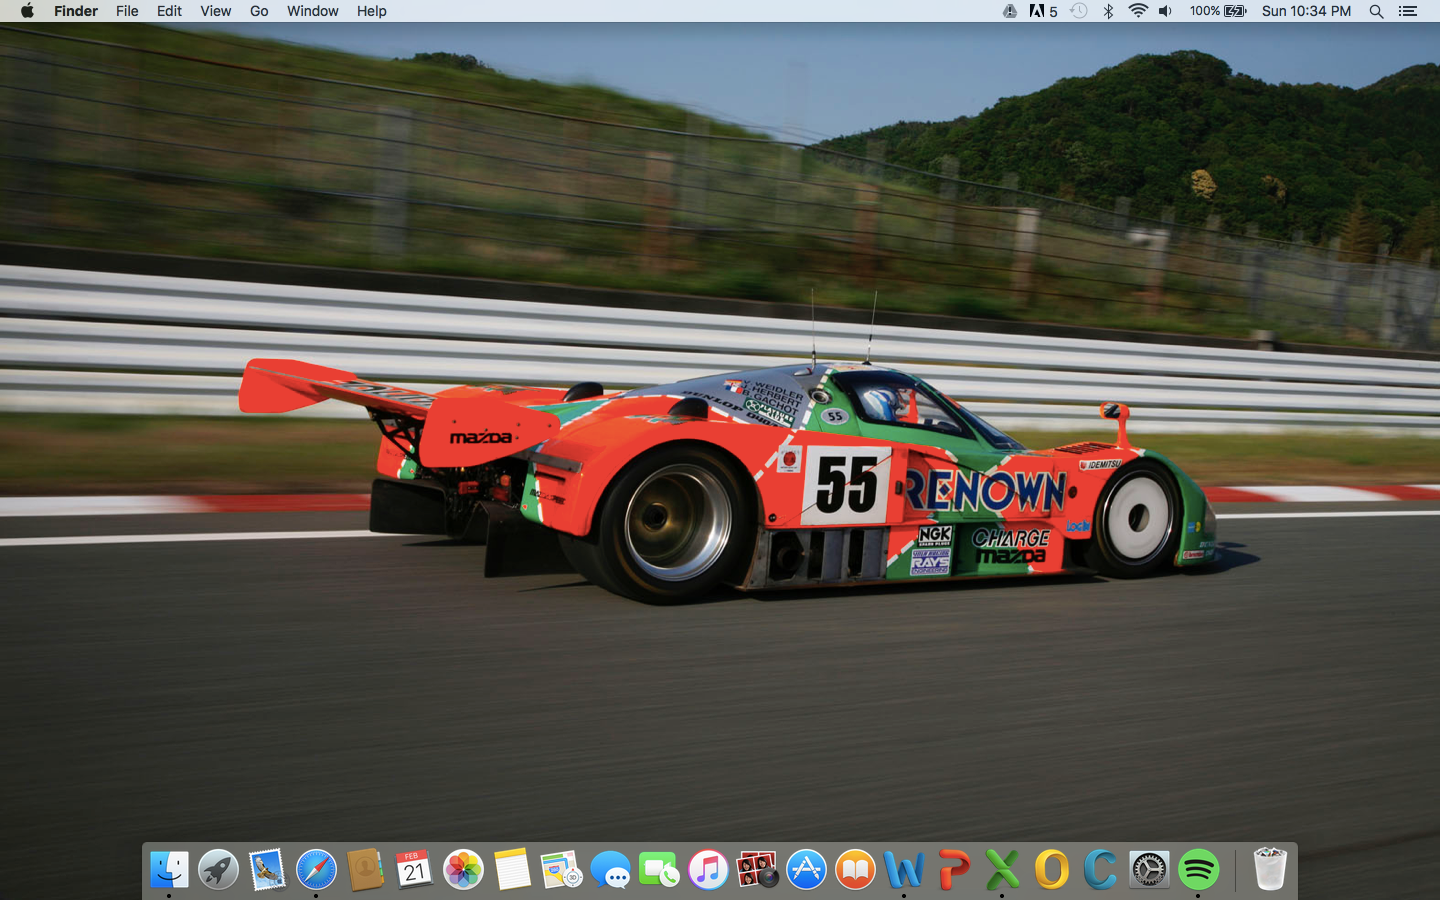The width and height of the screenshot is (1440, 900).
Task: Open the Apple menu
Action: click(27, 11)
